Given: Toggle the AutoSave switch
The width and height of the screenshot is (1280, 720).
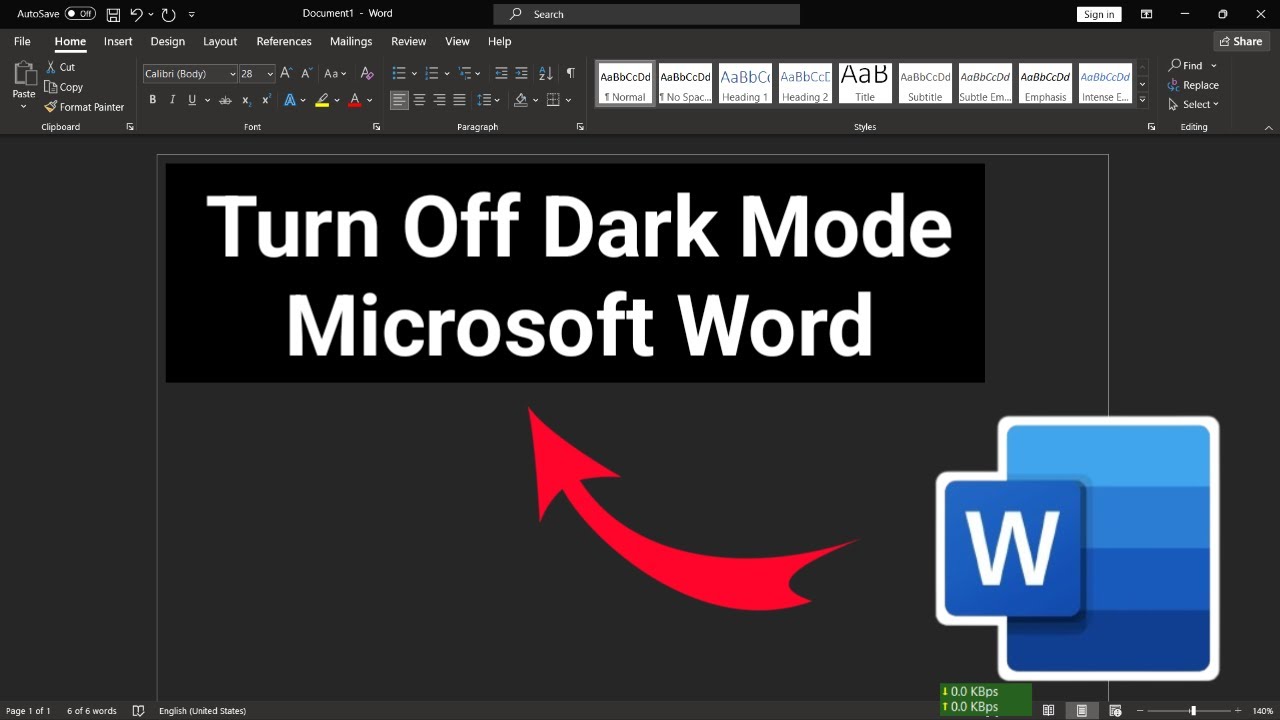Looking at the screenshot, I should click(80, 14).
